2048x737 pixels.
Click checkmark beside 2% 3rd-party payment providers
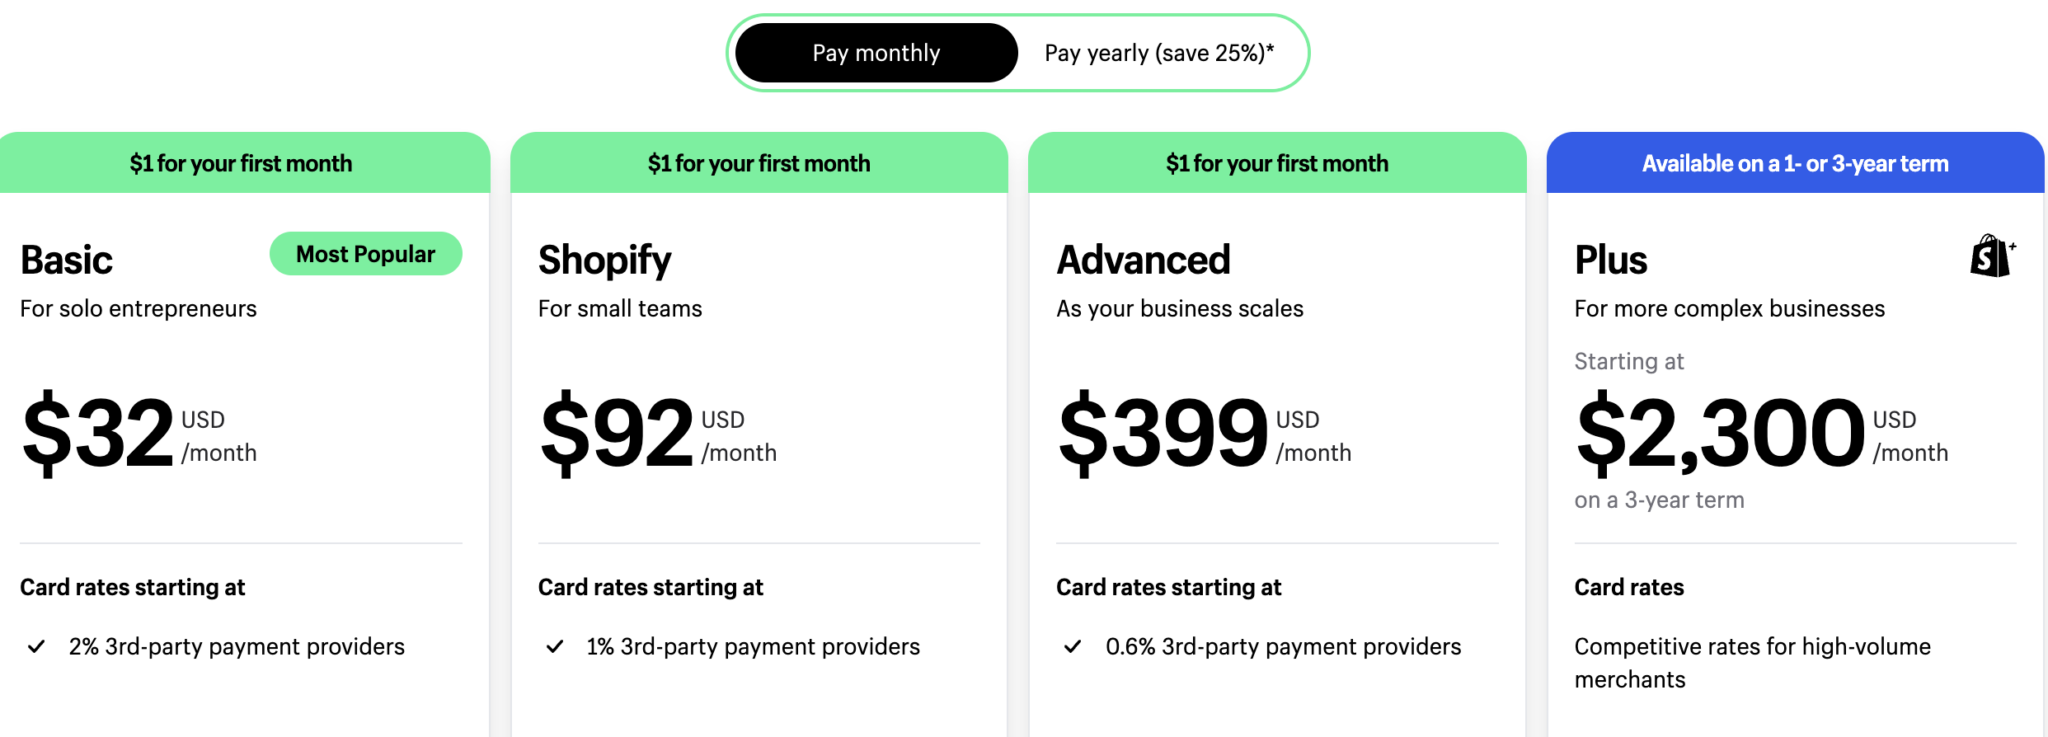pyautogui.click(x=37, y=647)
